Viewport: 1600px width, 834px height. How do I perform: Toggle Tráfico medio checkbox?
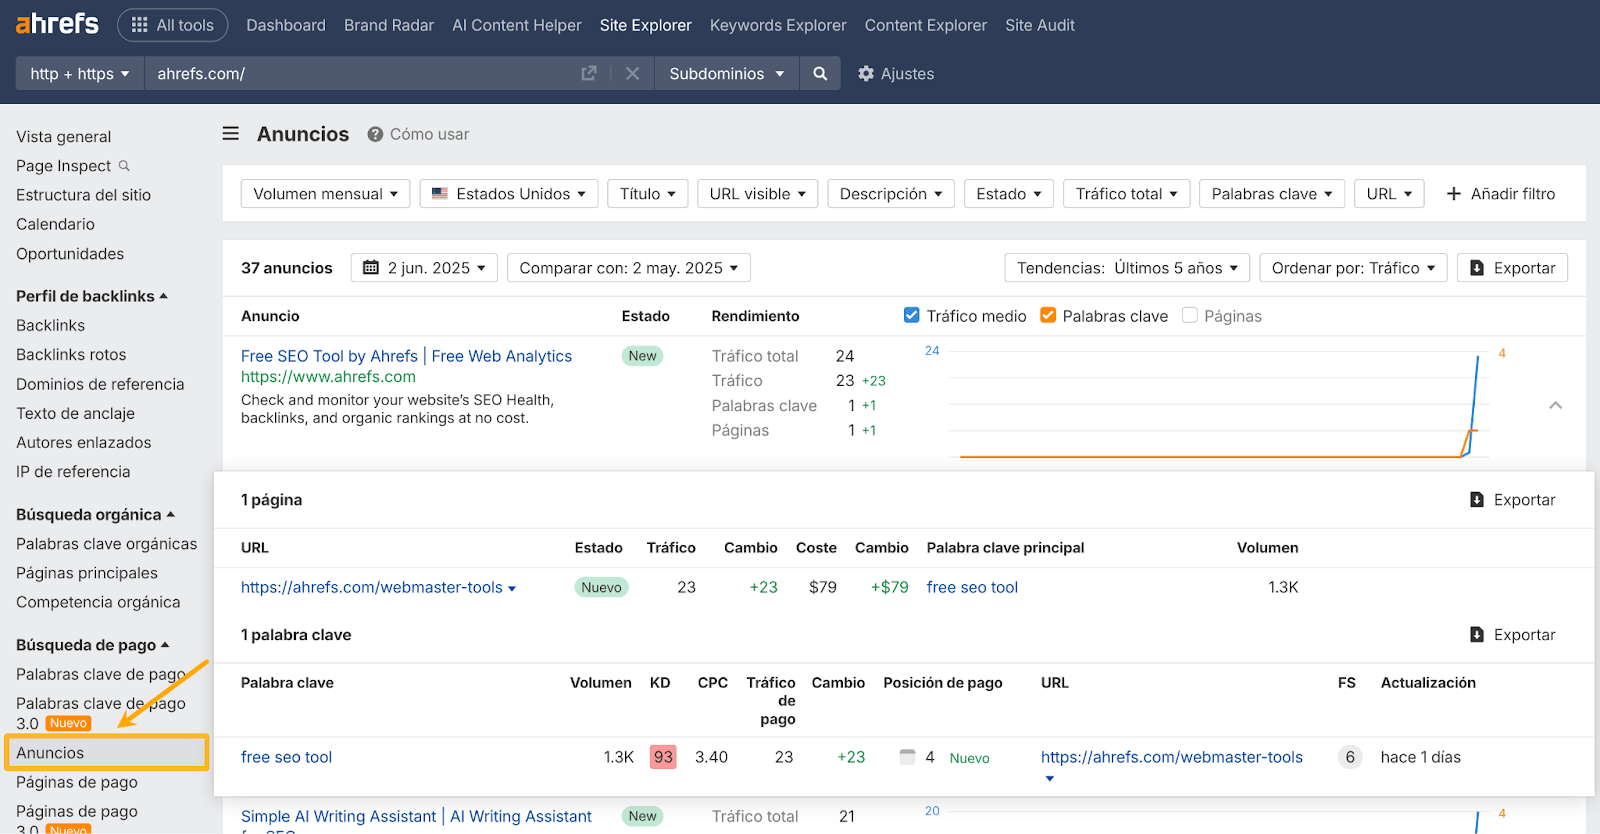coord(911,315)
